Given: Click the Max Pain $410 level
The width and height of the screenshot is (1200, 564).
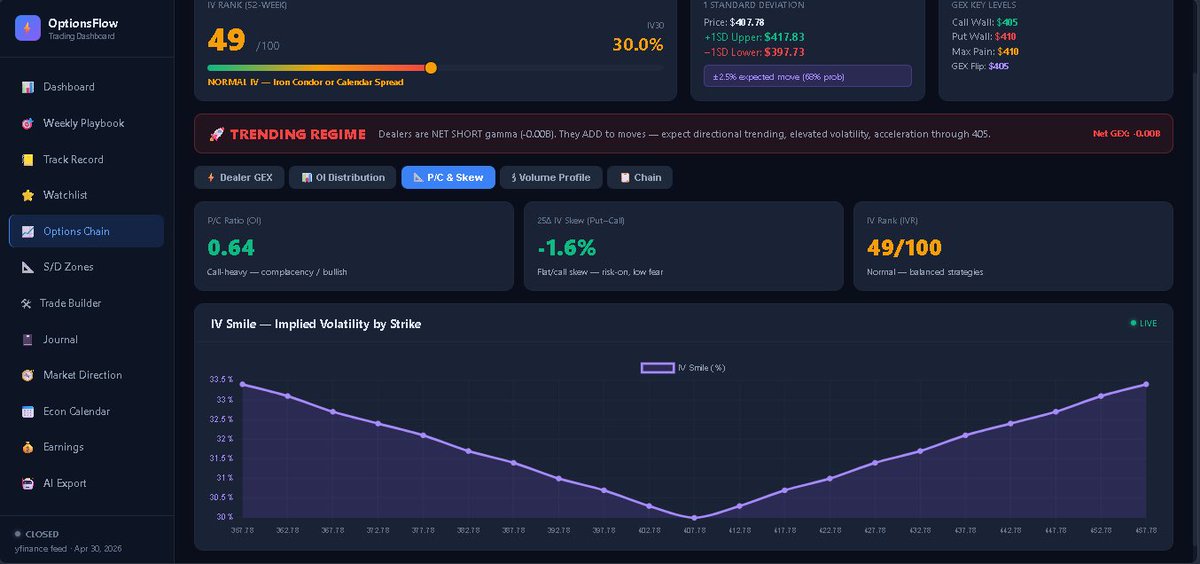Looking at the screenshot, I should pos(1008,51).
